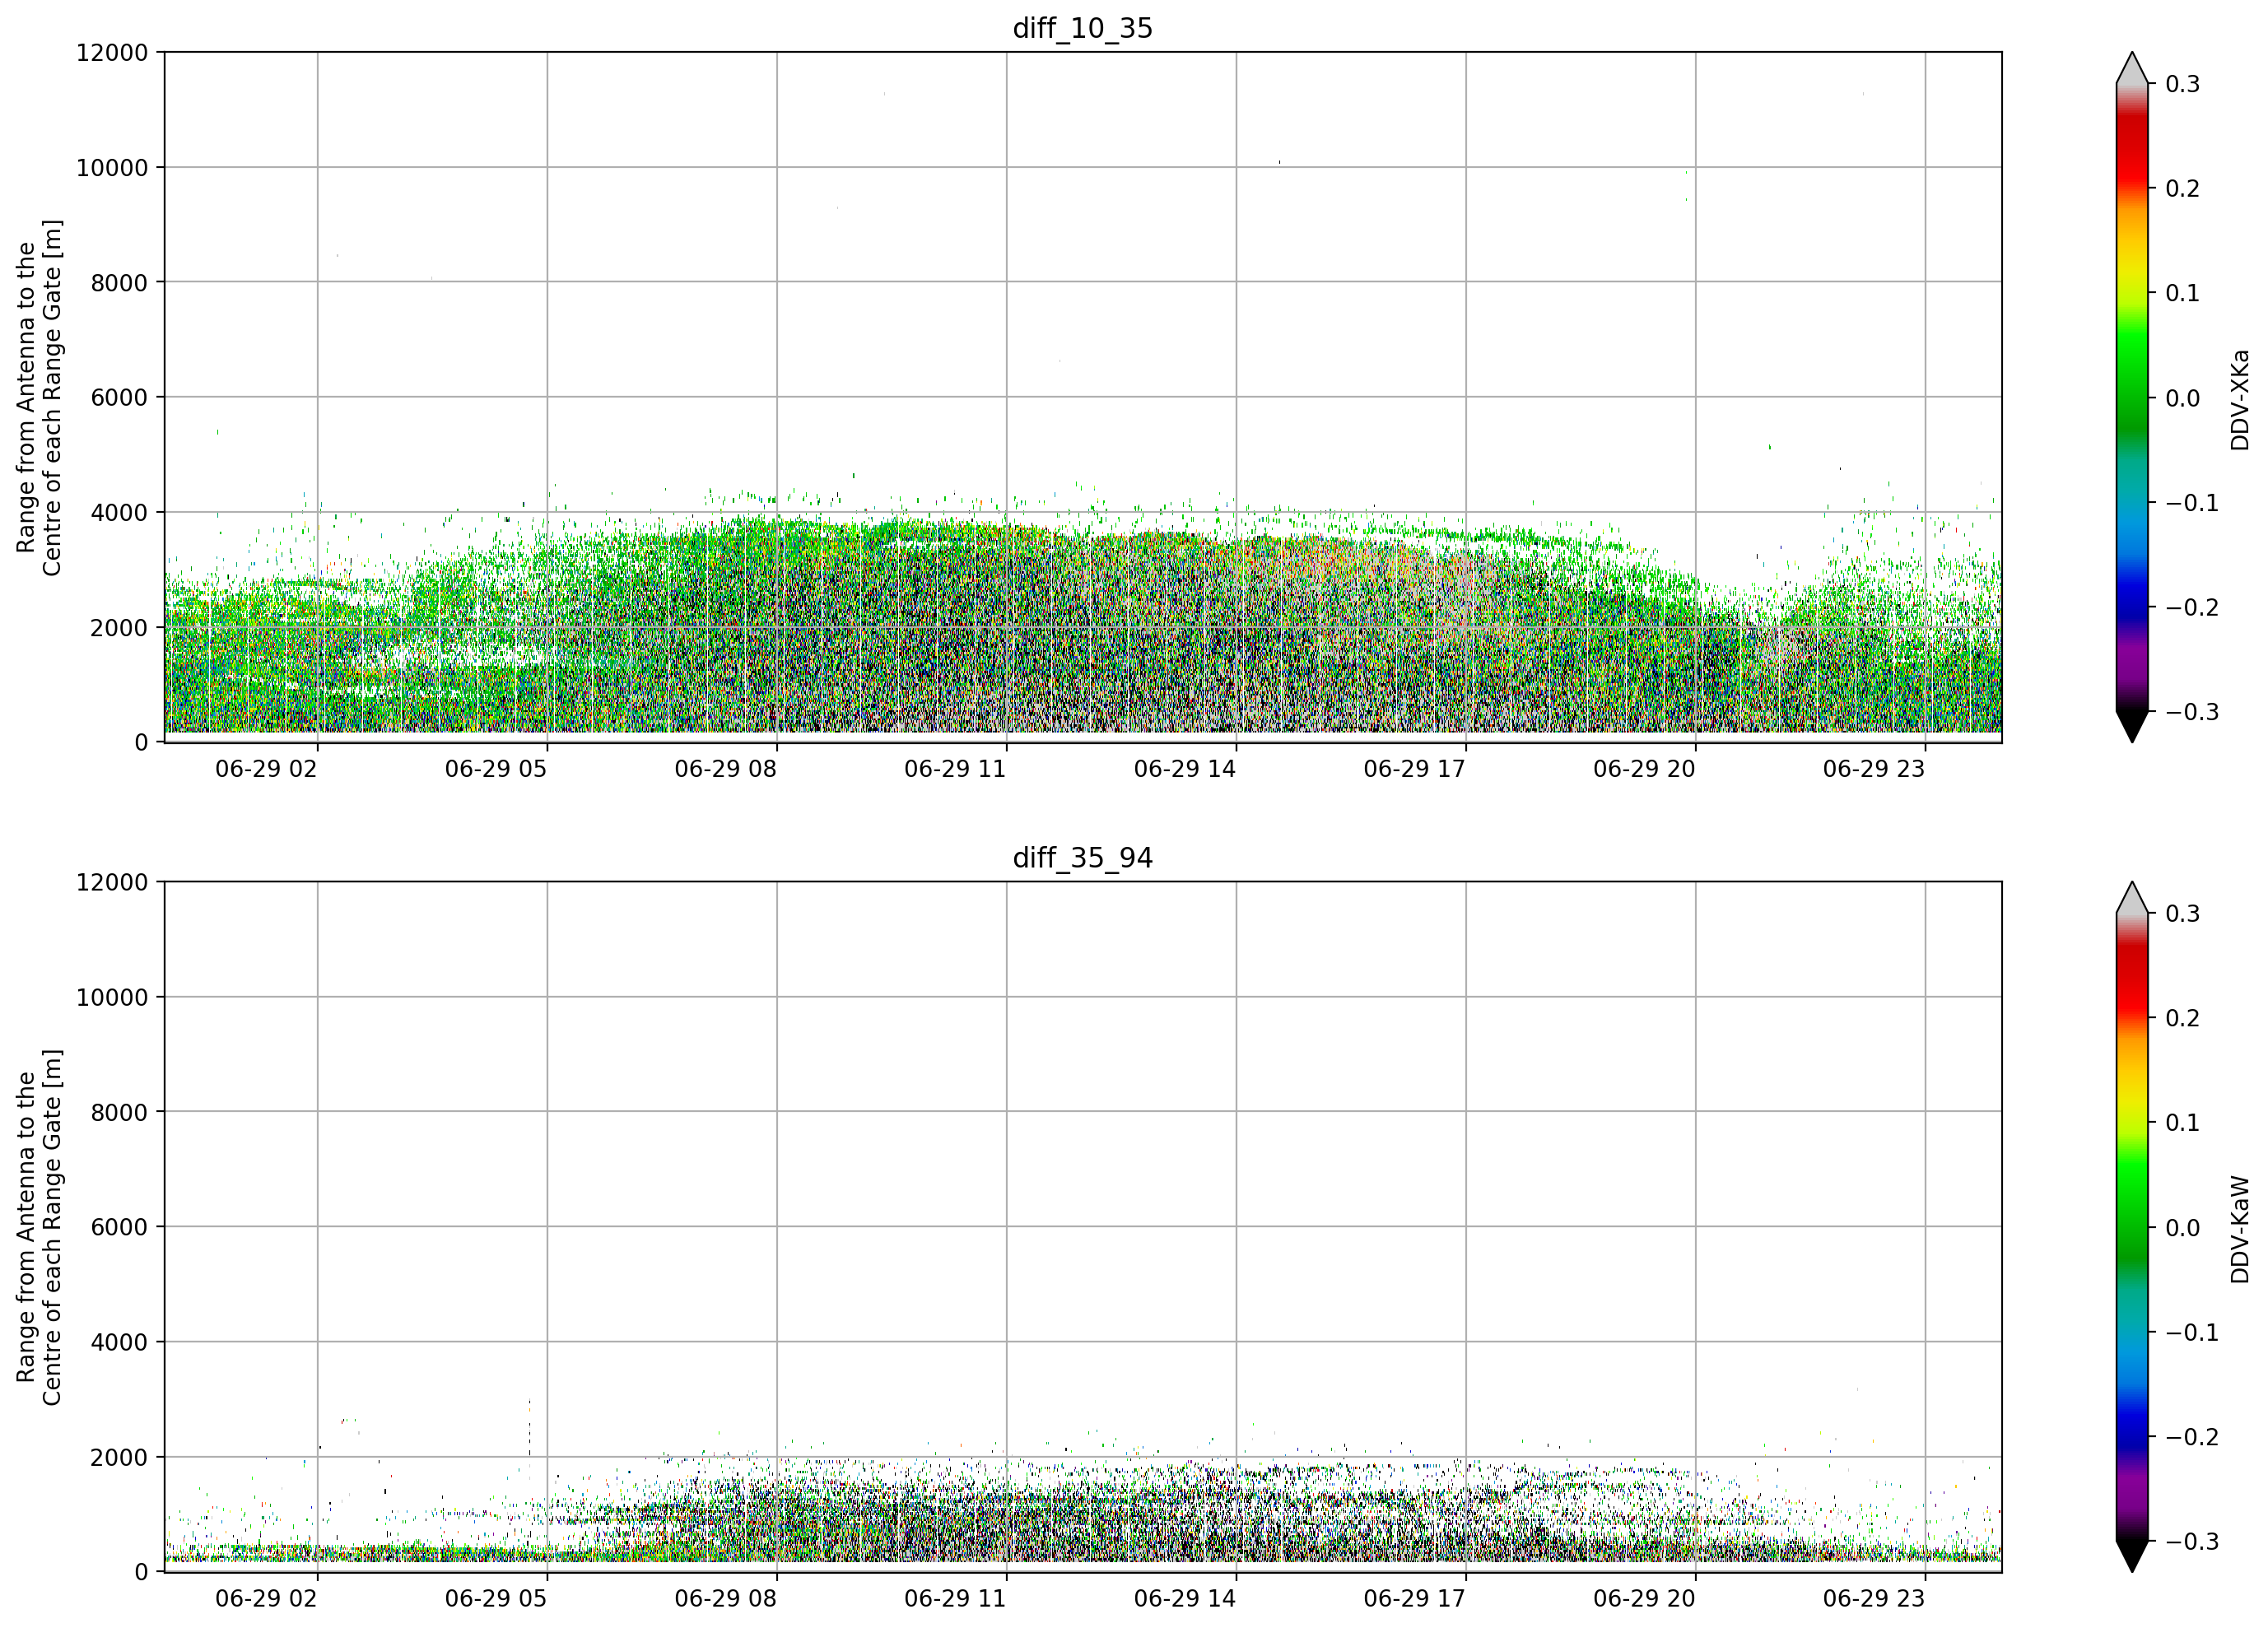2268x1628 pixels.
Task: Click the '06-29 14' x-tick under the diff_35_94 plot
Action: pos(1185,1598)
